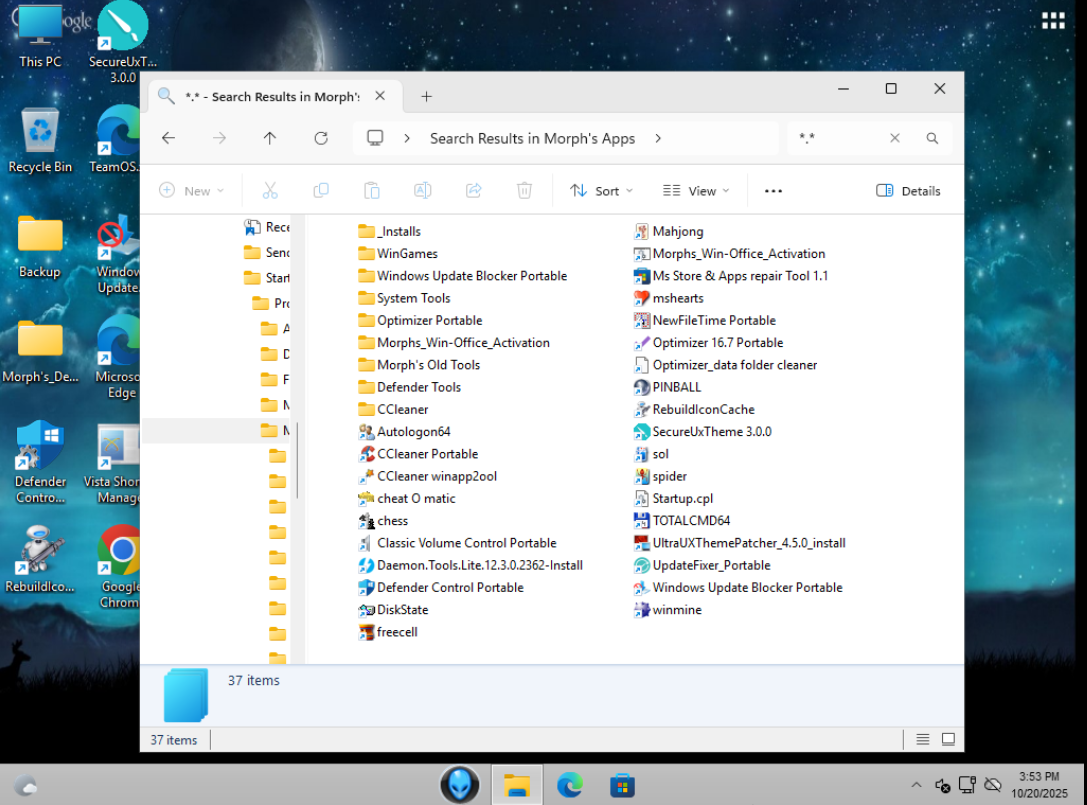Clear the search box text
The height and width of the screenshot is (805, 1087).
[895, 139]
